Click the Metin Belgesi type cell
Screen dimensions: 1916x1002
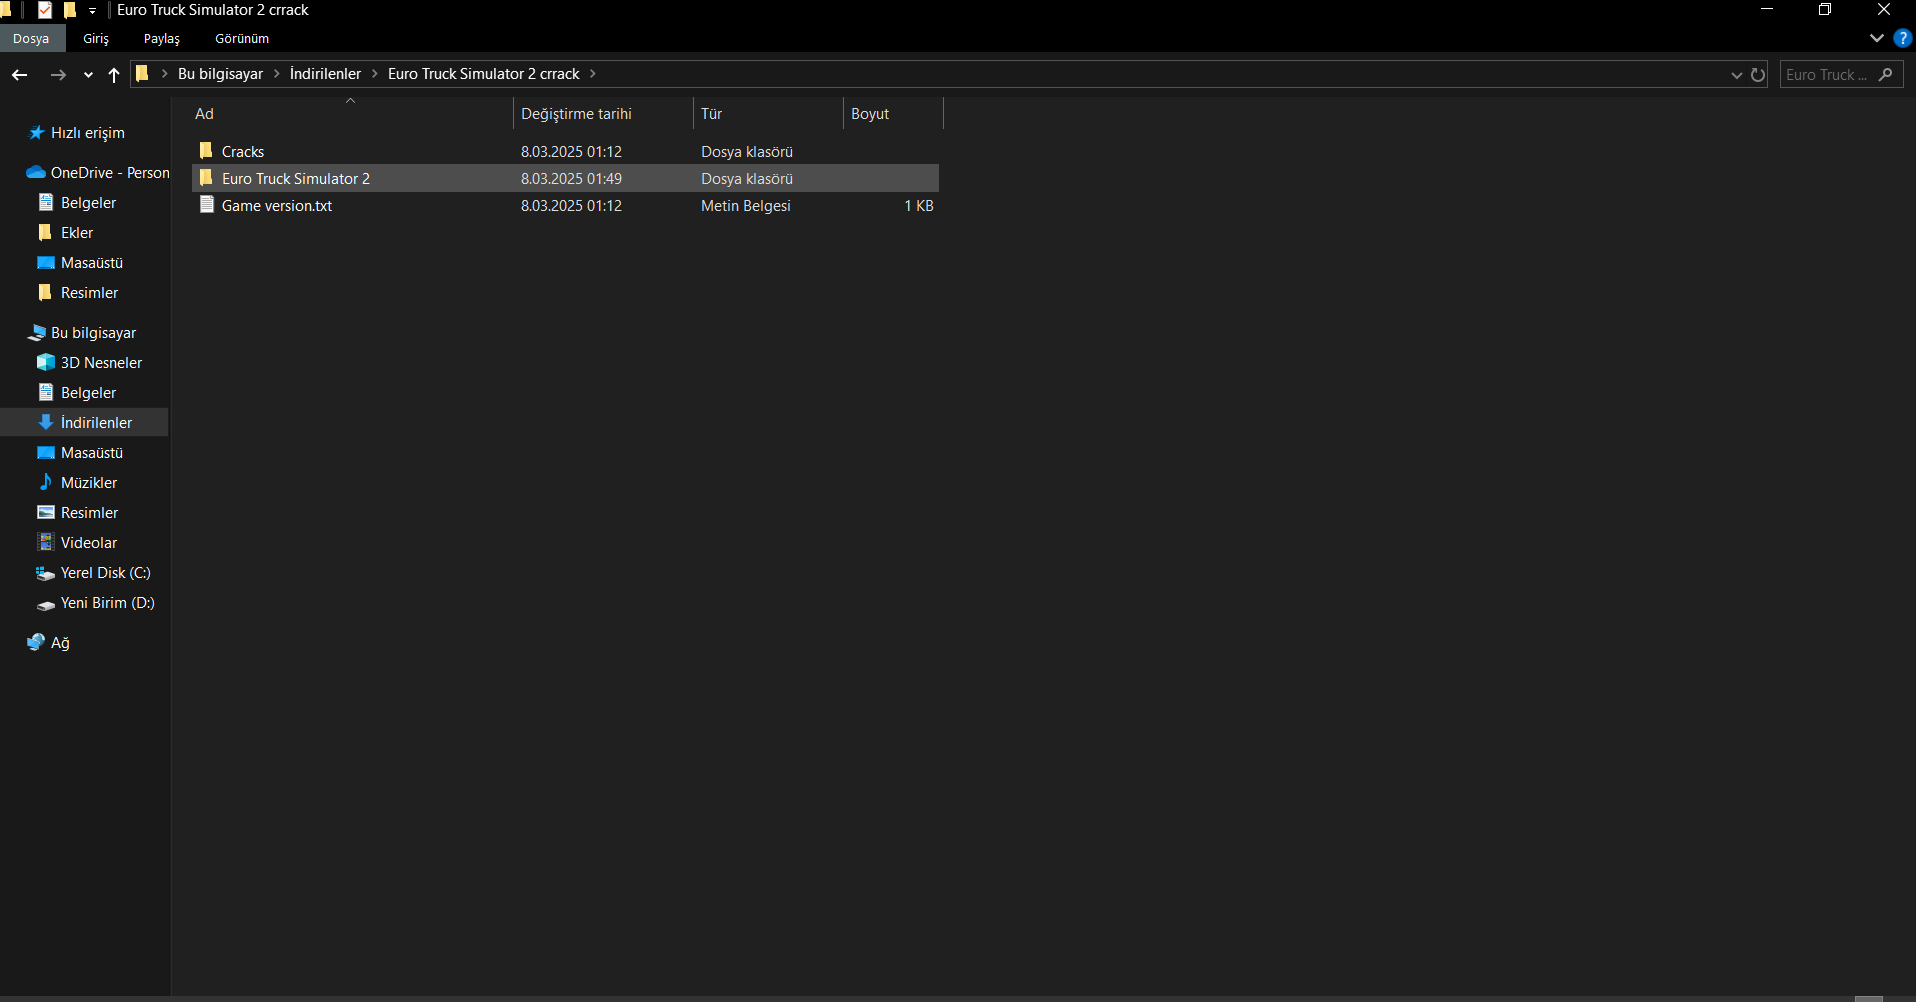coord(746,206)
